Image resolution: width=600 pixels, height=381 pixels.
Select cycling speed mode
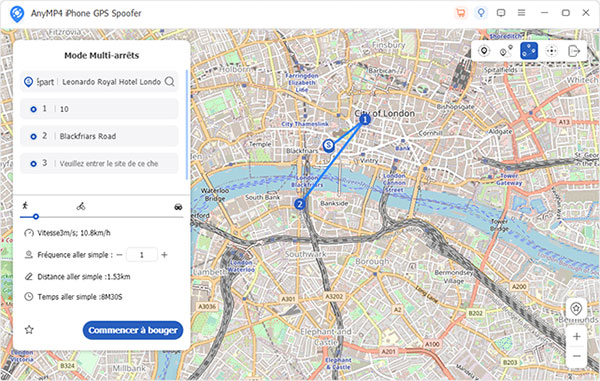coord(81,207)
